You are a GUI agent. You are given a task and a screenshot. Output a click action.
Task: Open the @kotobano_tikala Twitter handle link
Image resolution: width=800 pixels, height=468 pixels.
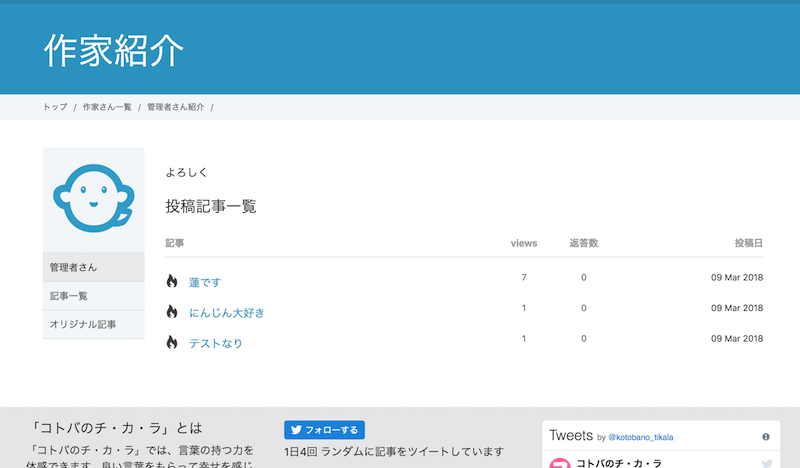tap(641, 437)
